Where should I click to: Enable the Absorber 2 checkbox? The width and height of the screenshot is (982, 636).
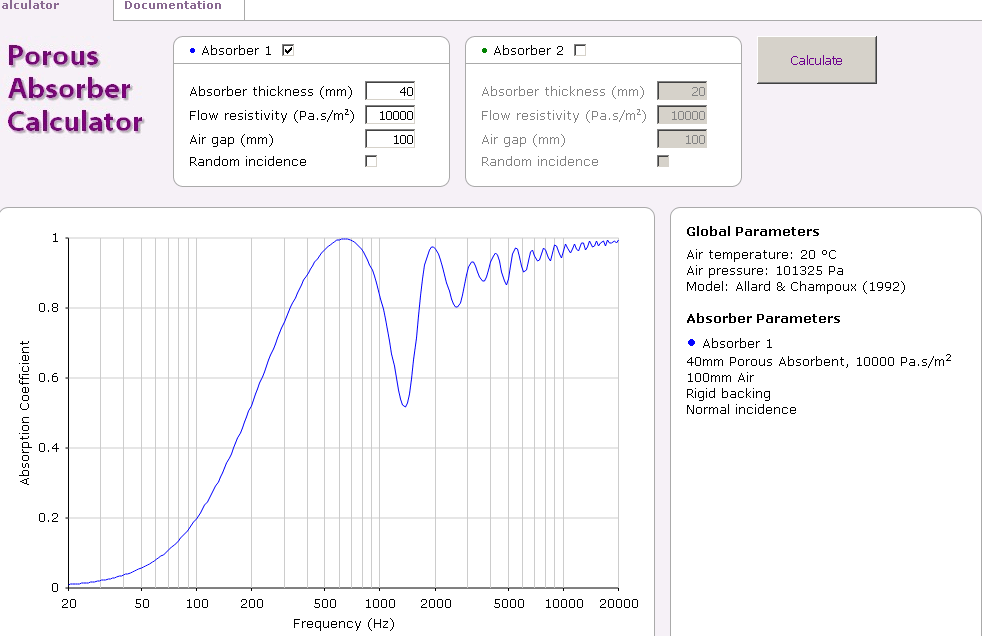click(x=580, y=50)
